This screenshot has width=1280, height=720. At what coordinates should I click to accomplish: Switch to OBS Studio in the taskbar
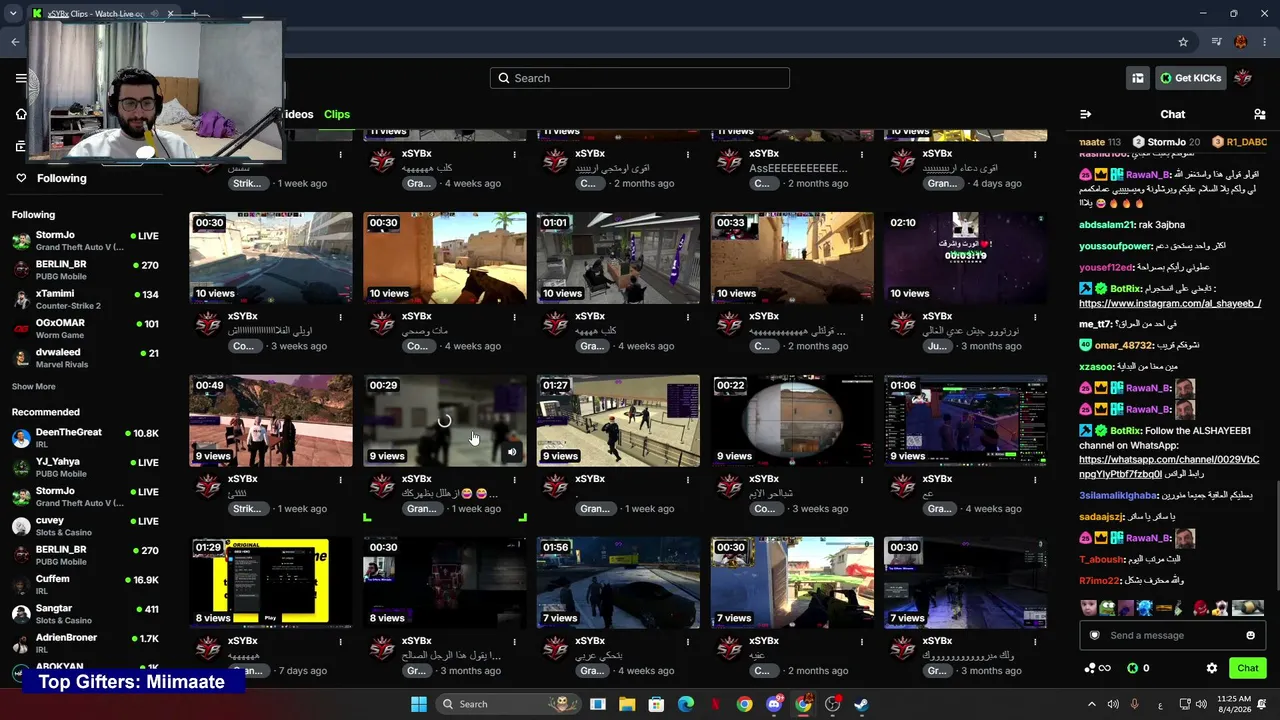(832, 704)
